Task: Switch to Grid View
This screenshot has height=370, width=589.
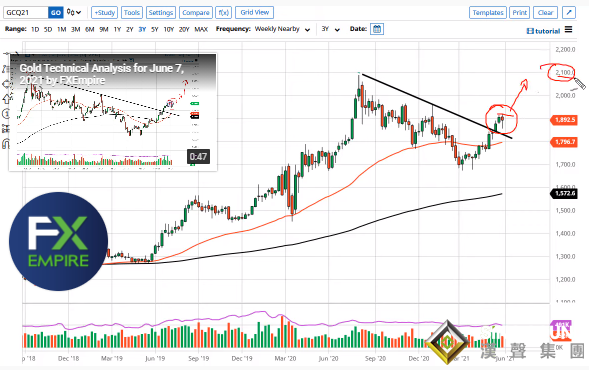Action: click(x=254, y=12)
